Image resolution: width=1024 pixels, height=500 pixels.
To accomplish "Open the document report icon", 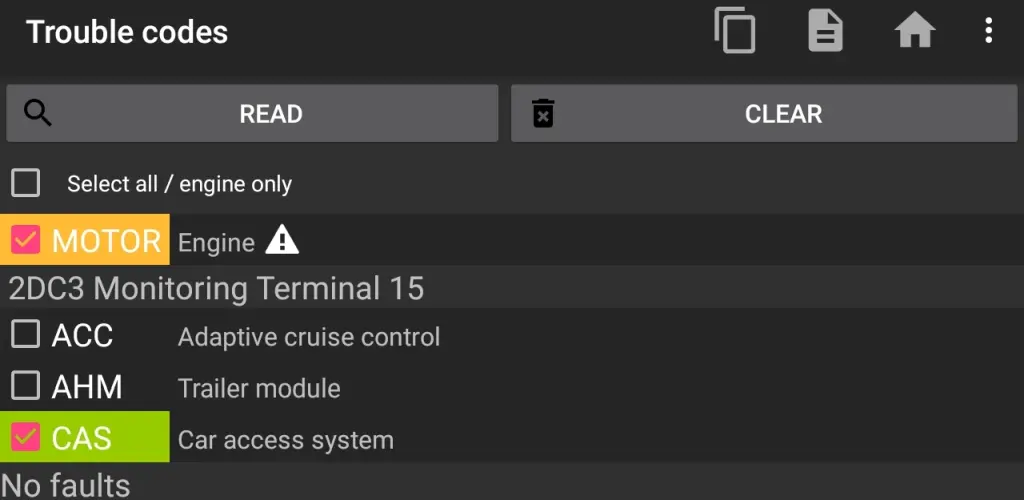I will tap(825, 30).
